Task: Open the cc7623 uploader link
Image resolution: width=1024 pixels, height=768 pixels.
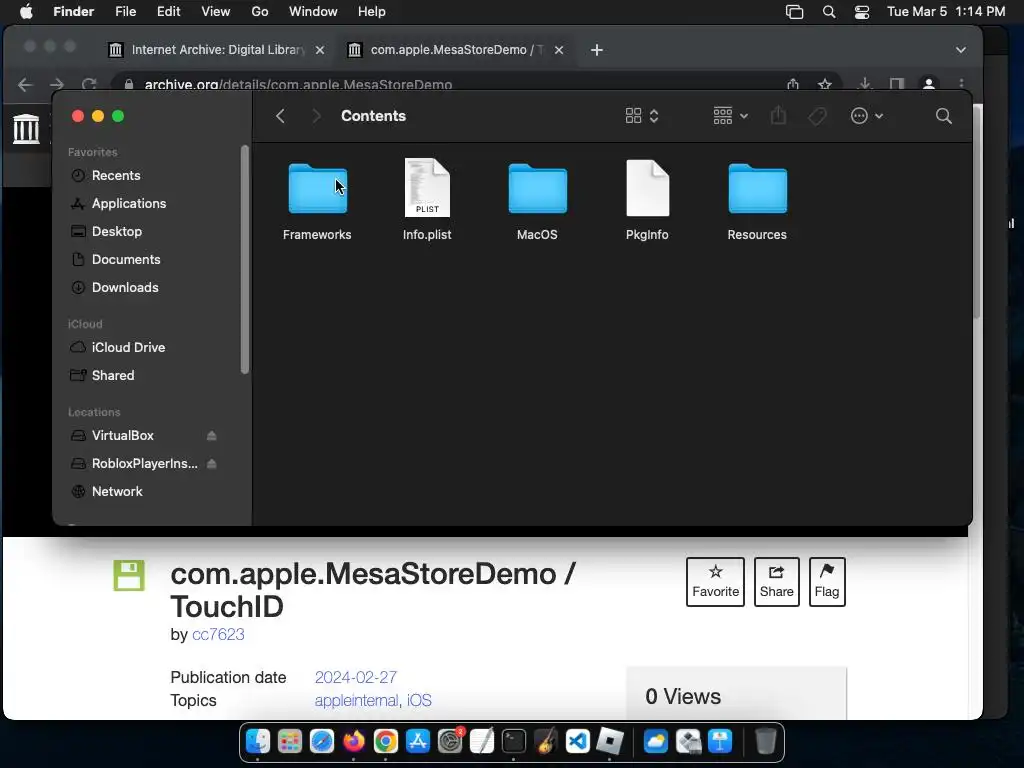Action: click(x=218, y=635)
